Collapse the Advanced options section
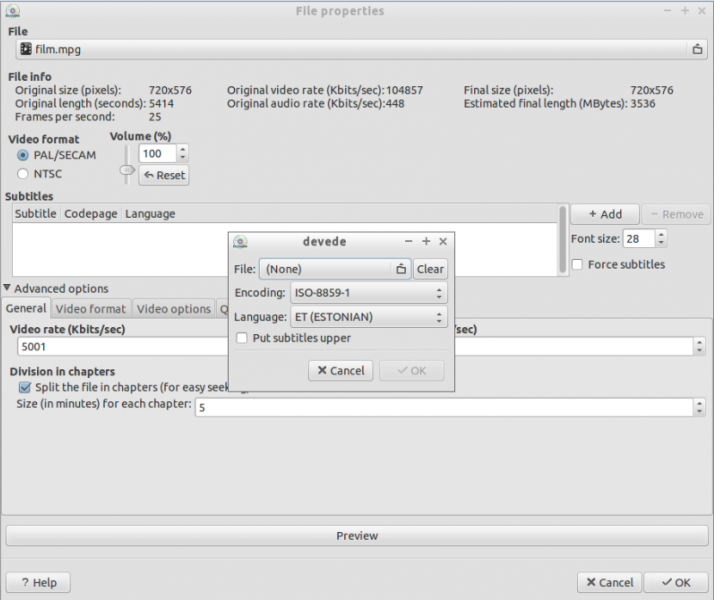The width and height of the screenshot is (714, 600). pyautogui.click(x=8, y=289)
